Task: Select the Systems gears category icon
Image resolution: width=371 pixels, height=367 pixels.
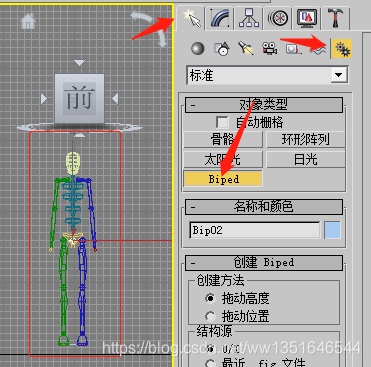Action: [x=342, y=49]
